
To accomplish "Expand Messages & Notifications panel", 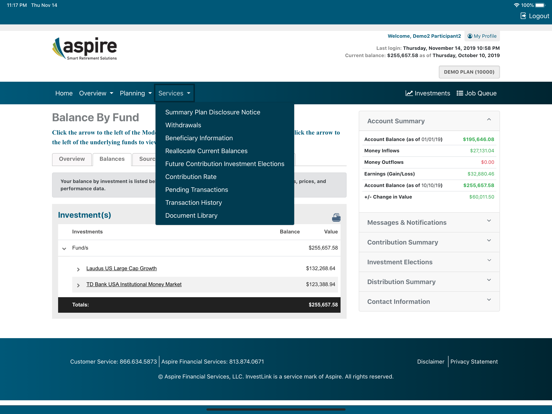I will click(x=429, y=222).
